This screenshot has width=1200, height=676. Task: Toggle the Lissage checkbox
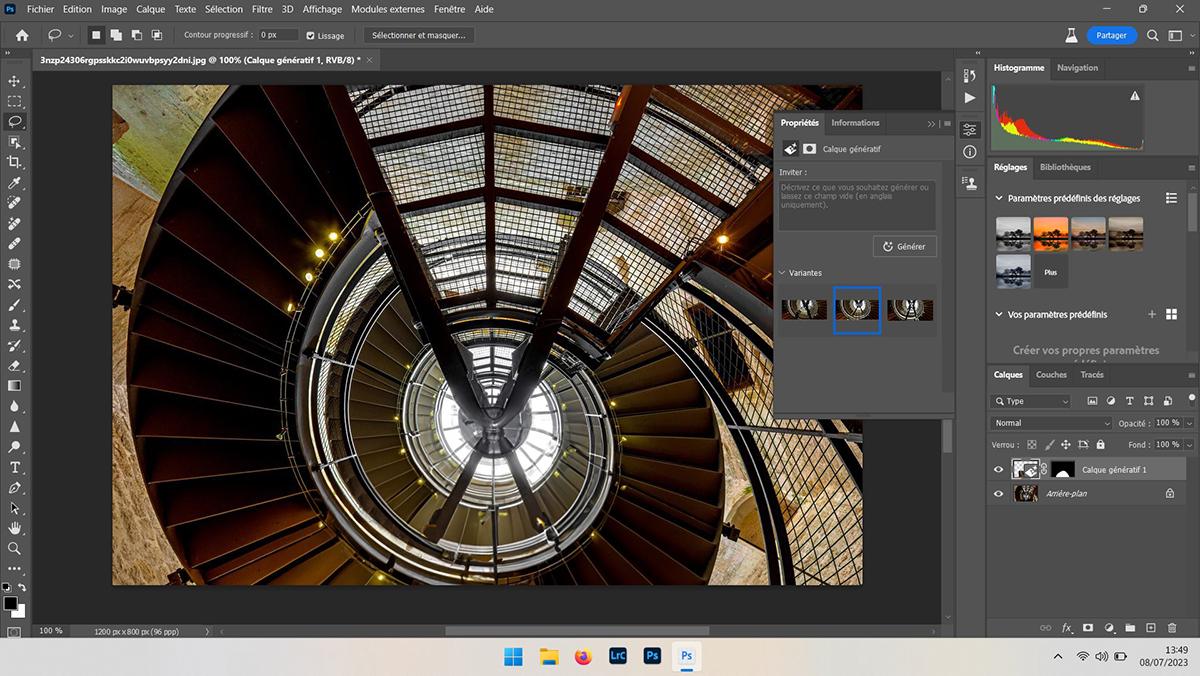(310, 35)
